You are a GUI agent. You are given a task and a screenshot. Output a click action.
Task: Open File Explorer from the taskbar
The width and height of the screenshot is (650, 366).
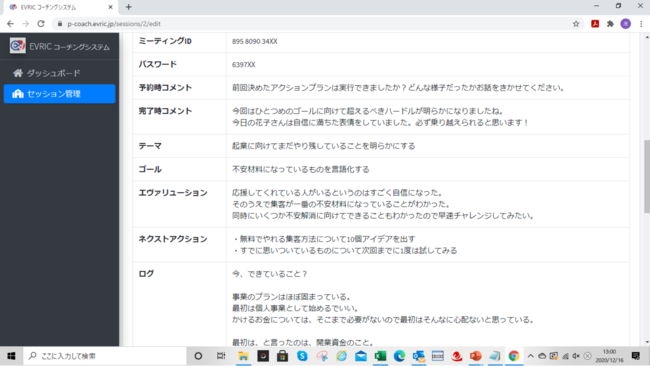click(x=243, y=356)
